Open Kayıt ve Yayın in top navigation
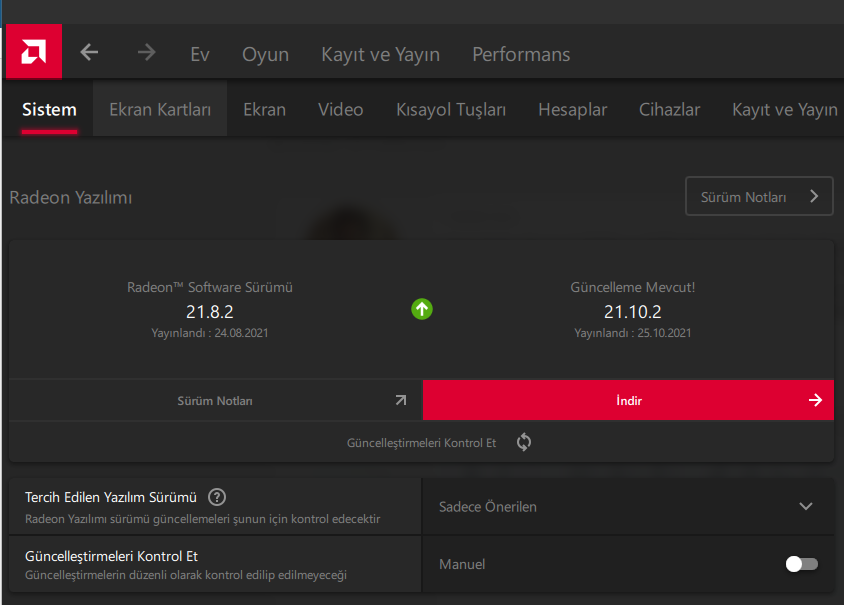 pyautogui.click(x=381, y=54)
